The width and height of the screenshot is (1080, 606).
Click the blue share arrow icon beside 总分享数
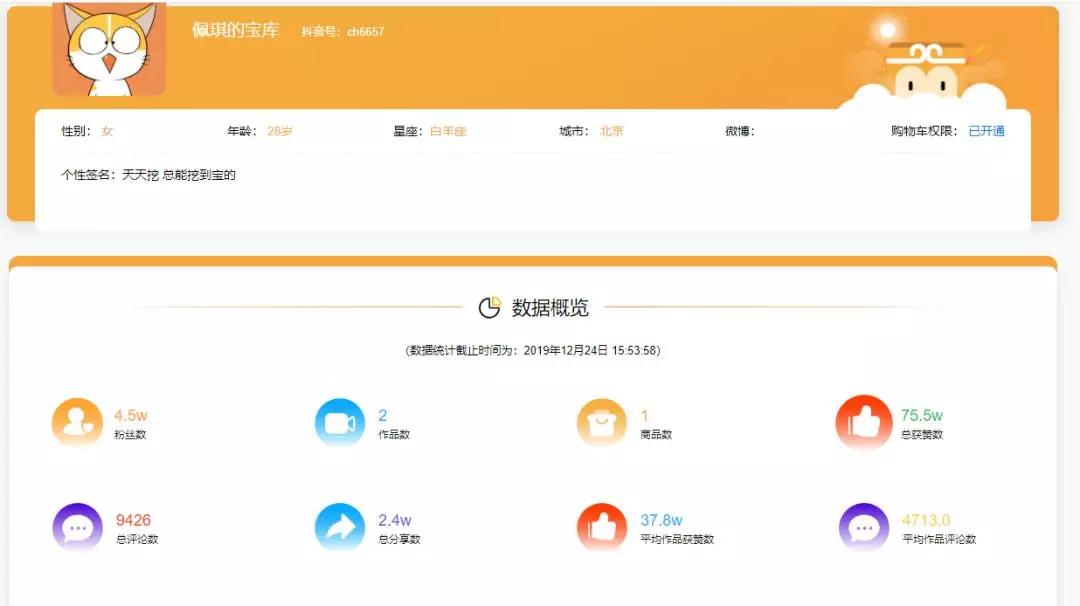coord(340,527)
